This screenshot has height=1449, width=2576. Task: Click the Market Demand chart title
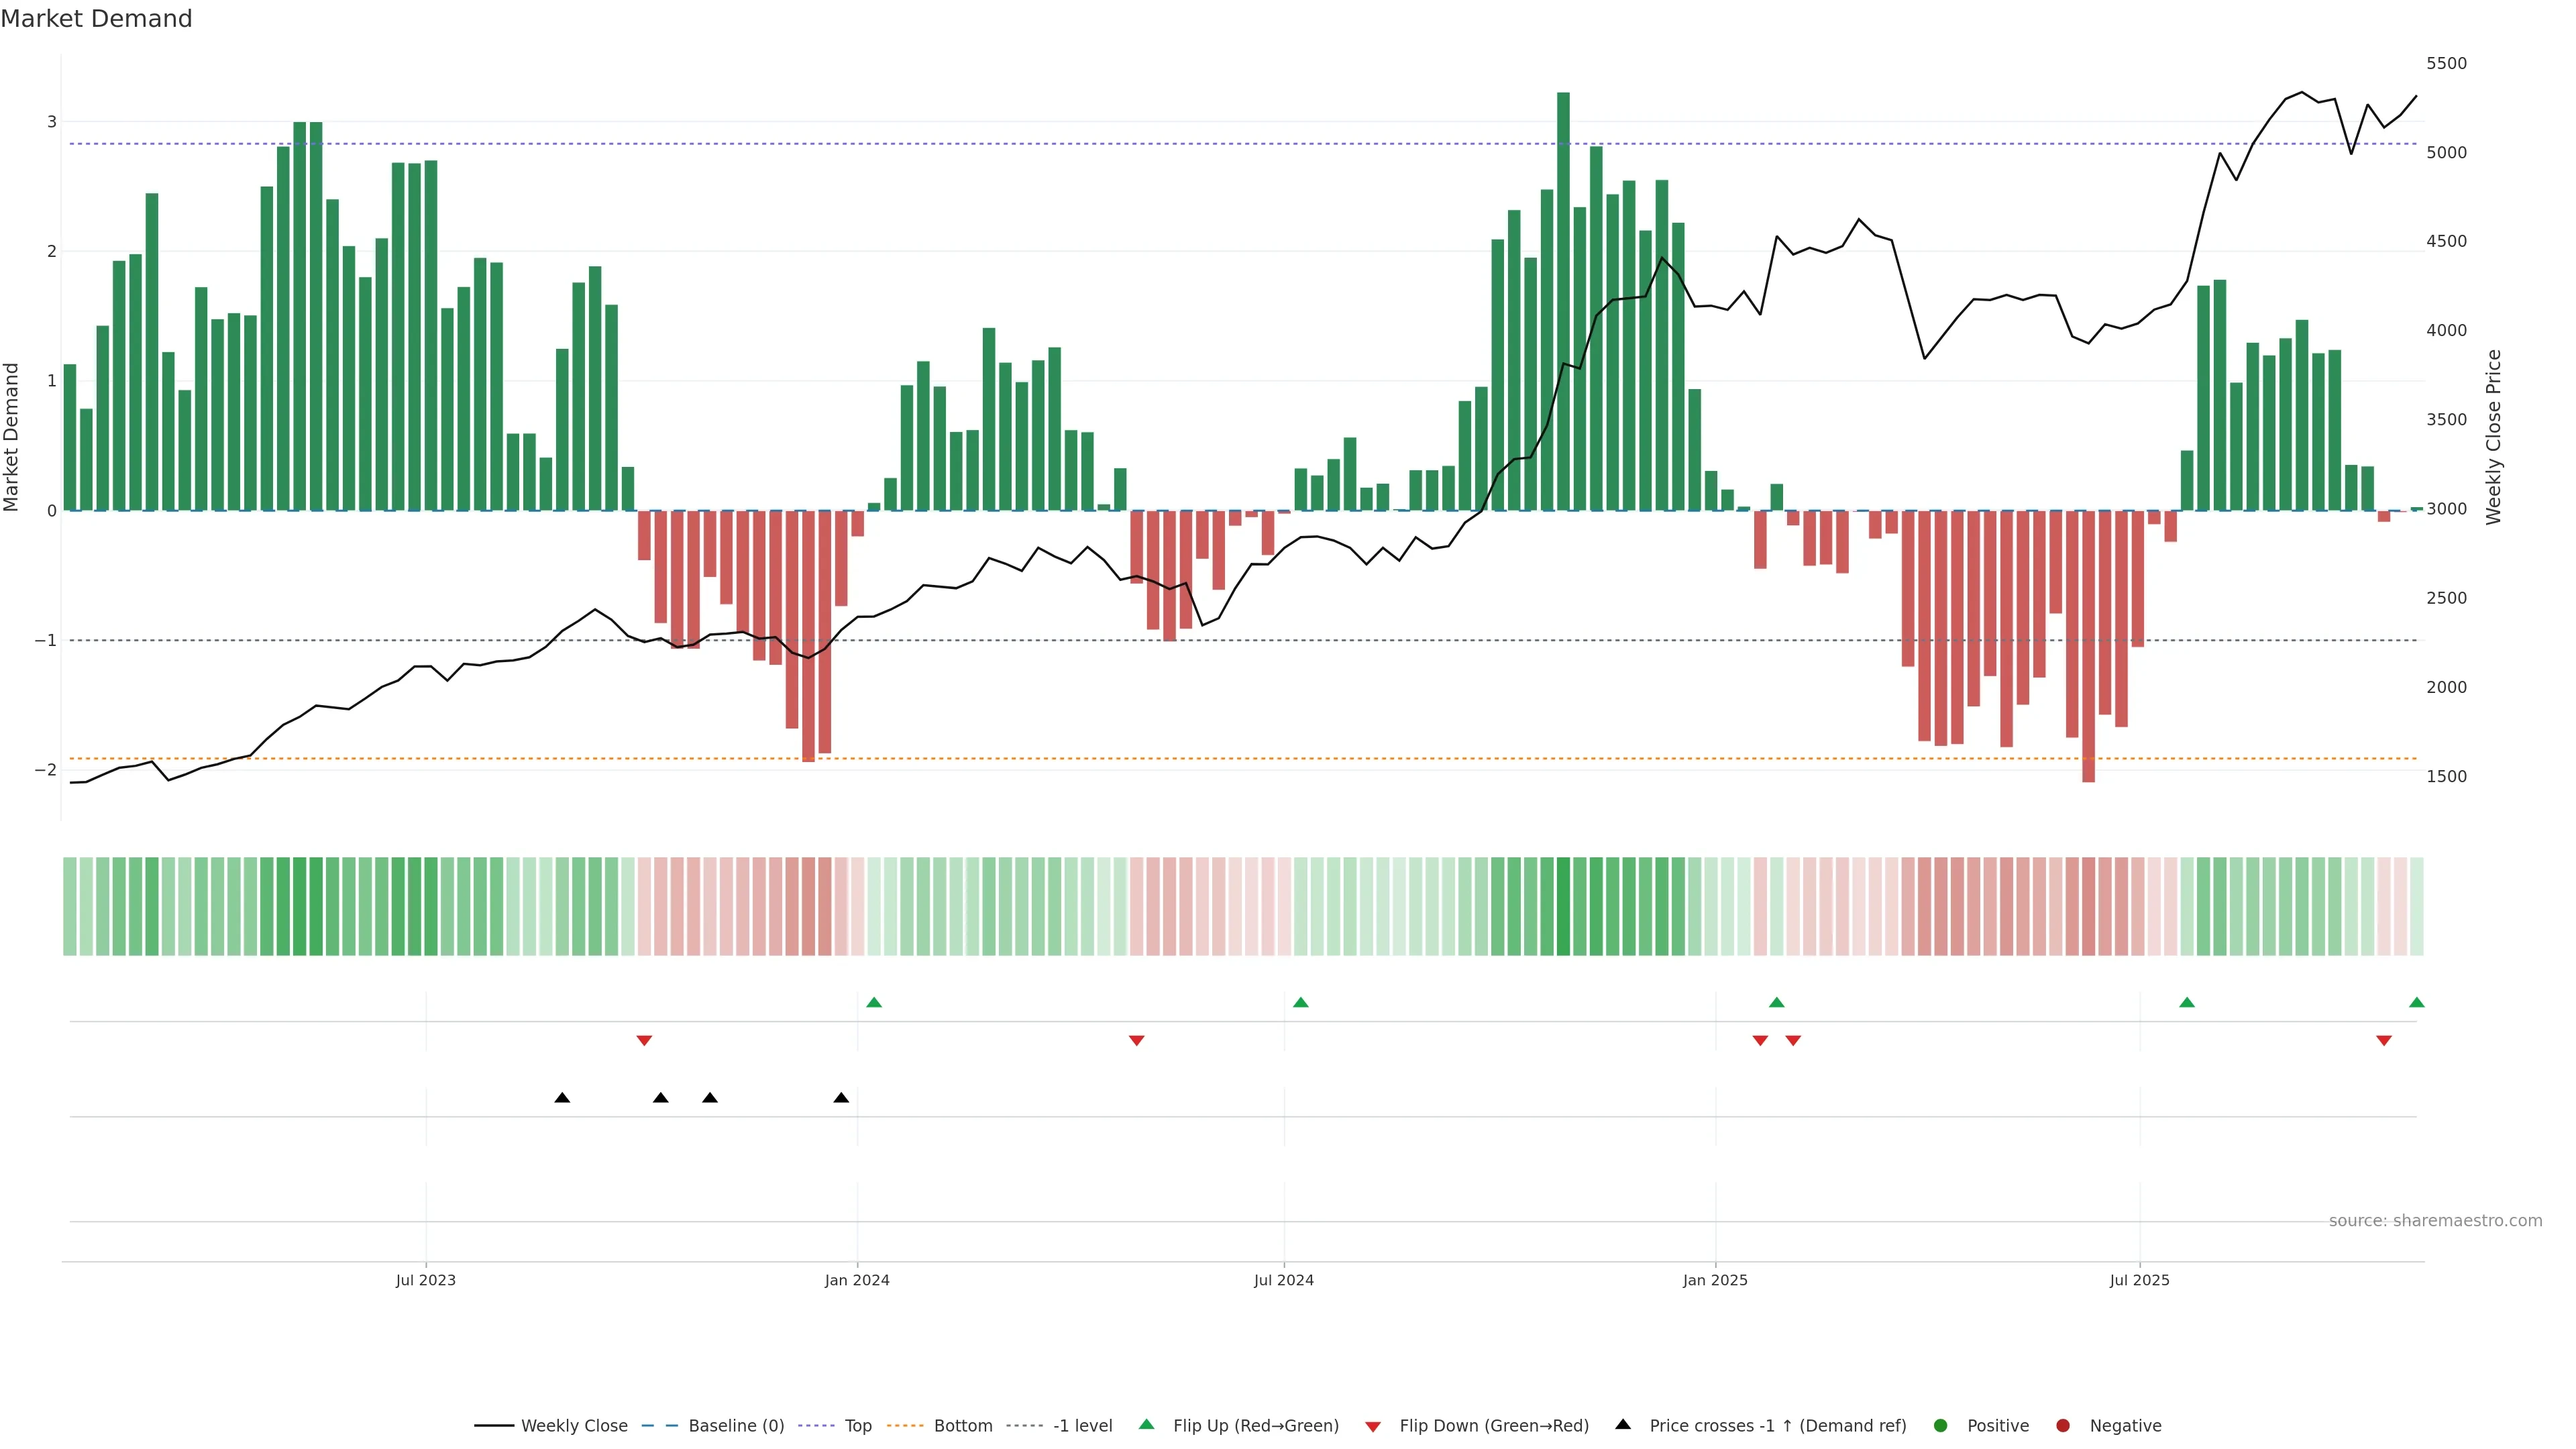click(x=96, y=19)
